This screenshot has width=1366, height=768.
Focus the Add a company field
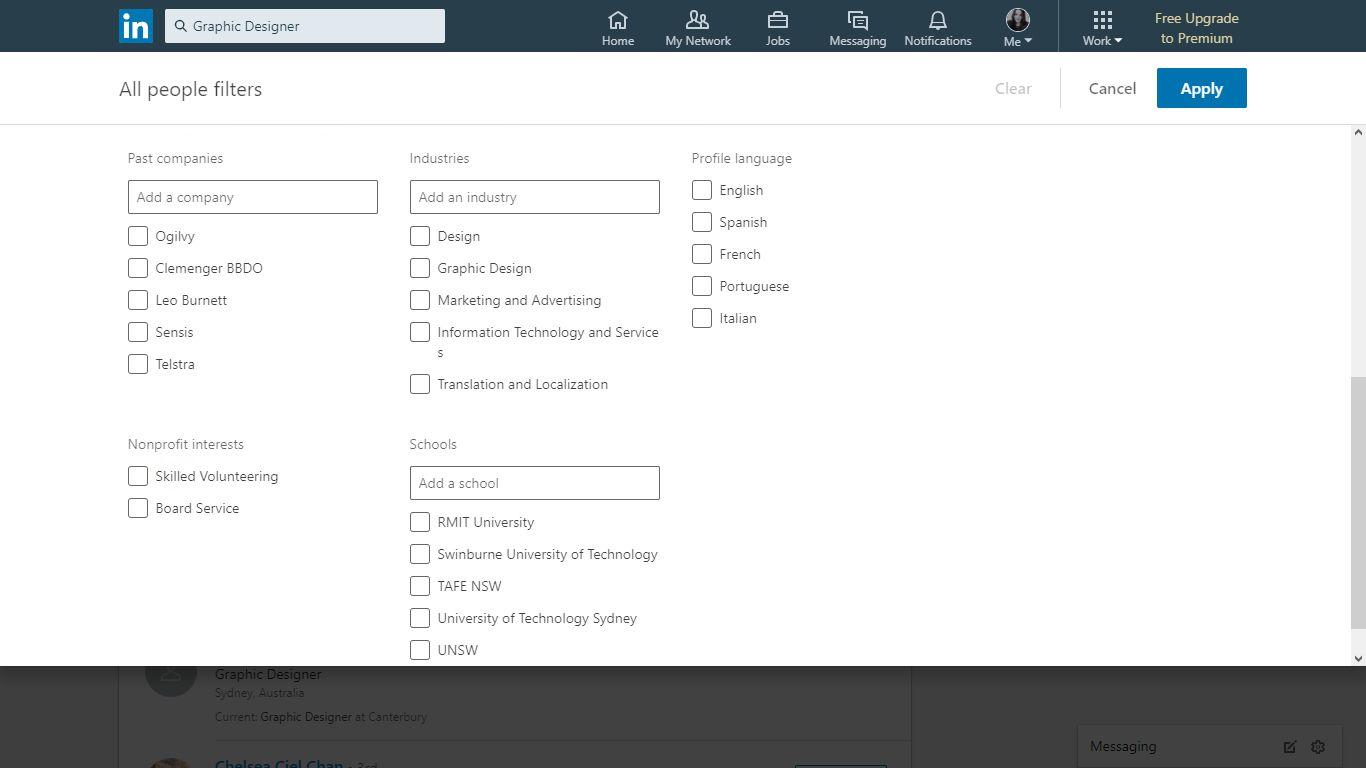[x=253, y=197]
